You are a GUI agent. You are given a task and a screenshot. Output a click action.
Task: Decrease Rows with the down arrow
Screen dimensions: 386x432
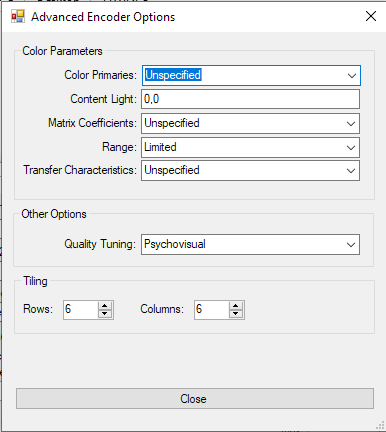point(105,314)
